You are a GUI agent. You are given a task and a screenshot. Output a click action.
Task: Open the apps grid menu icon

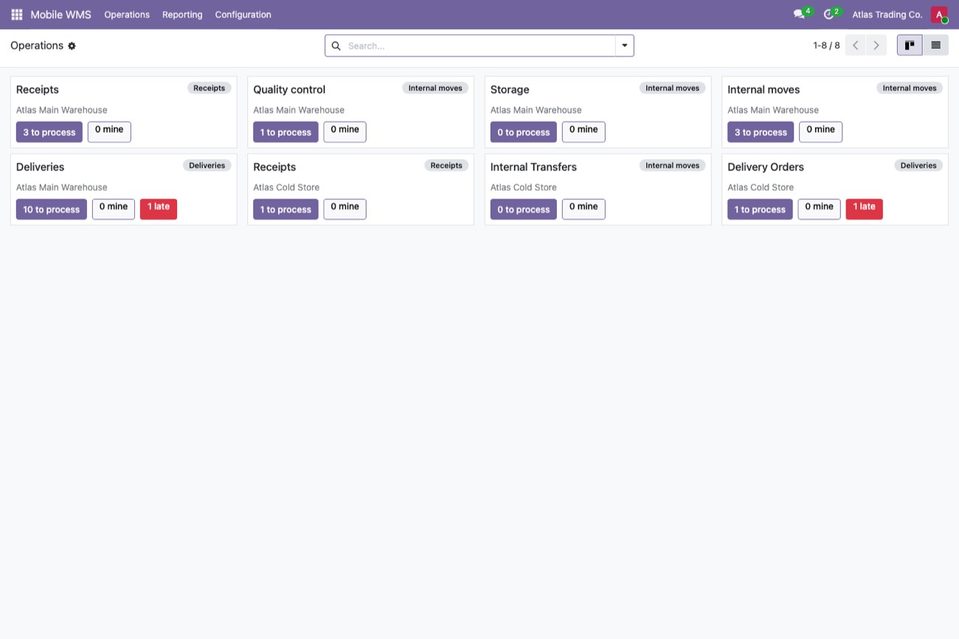click(x=17, y=14)
